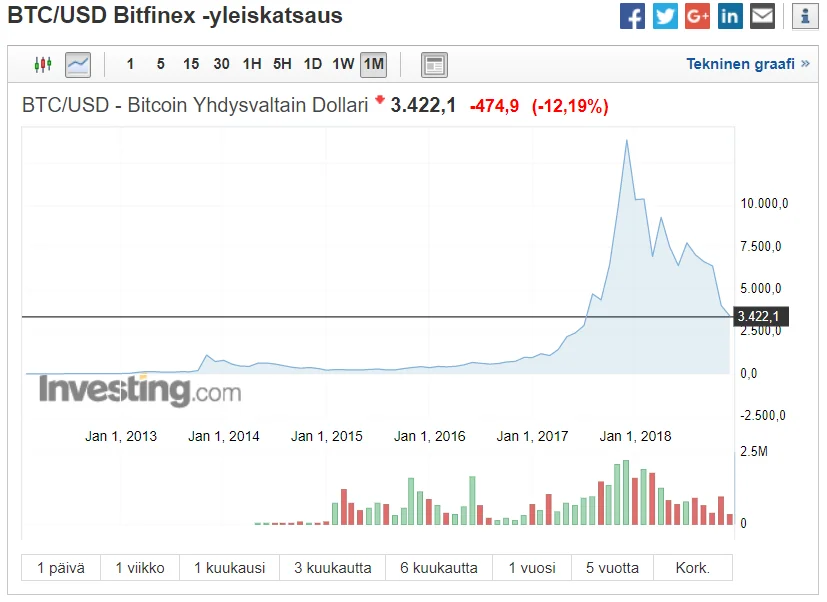827x602 pixels.
Task: Set chart interval to 1D
Action: pyautogui.click(x=312, y=65)
